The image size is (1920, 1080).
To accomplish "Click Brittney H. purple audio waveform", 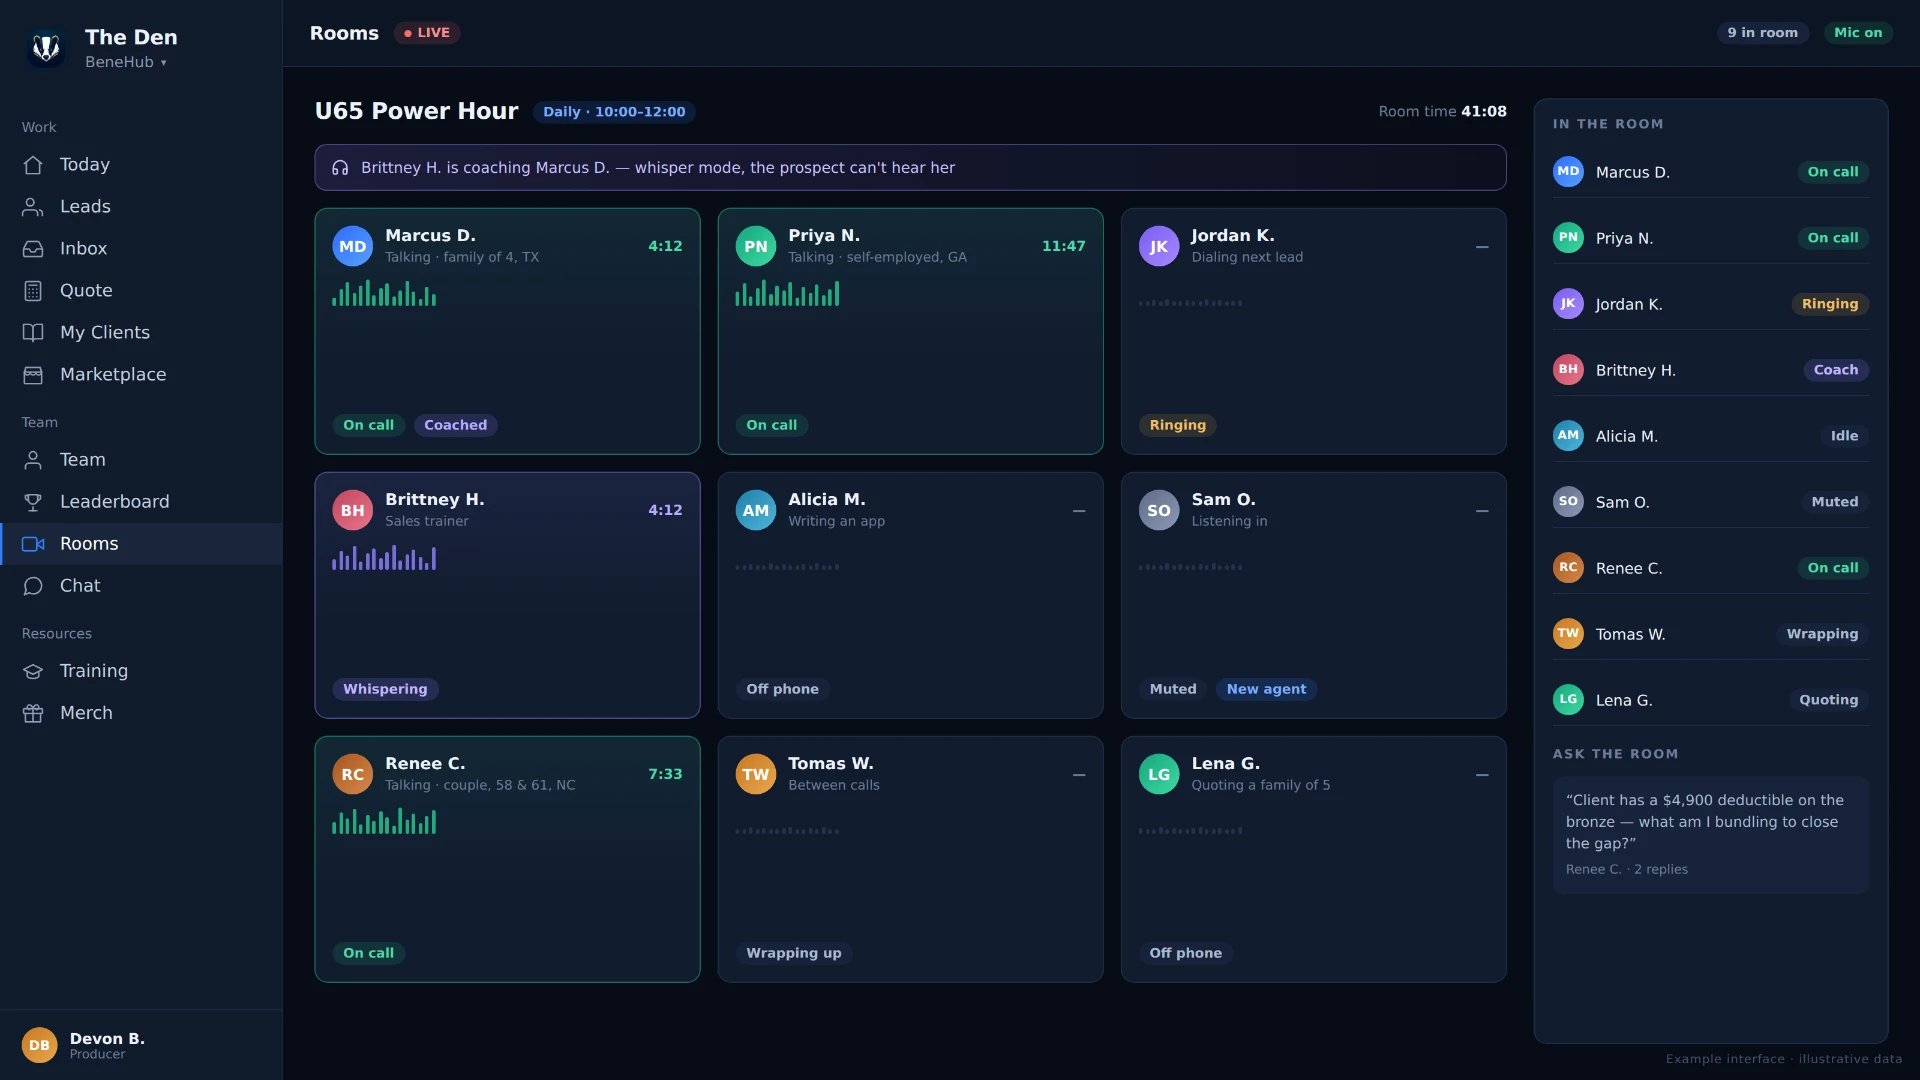I will click(384, 557).
